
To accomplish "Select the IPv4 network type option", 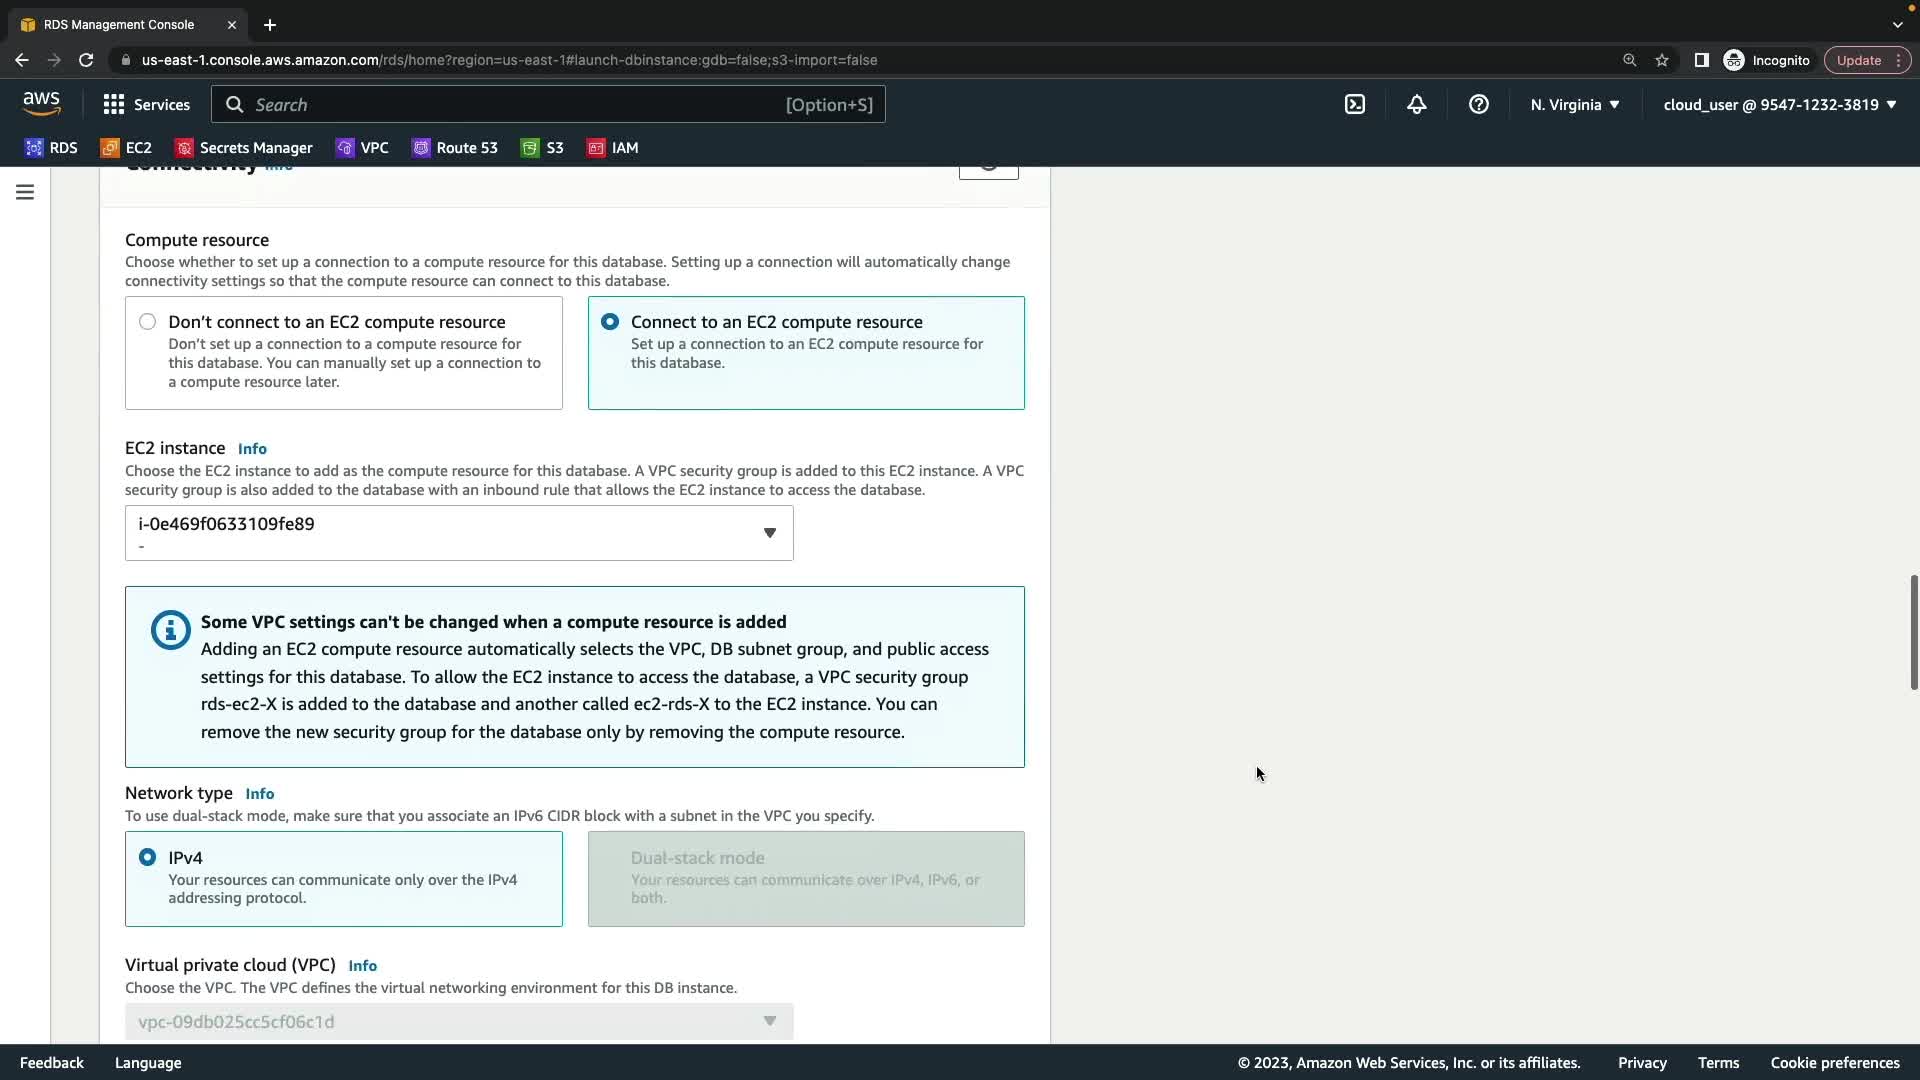I will (x=148, y=858).
